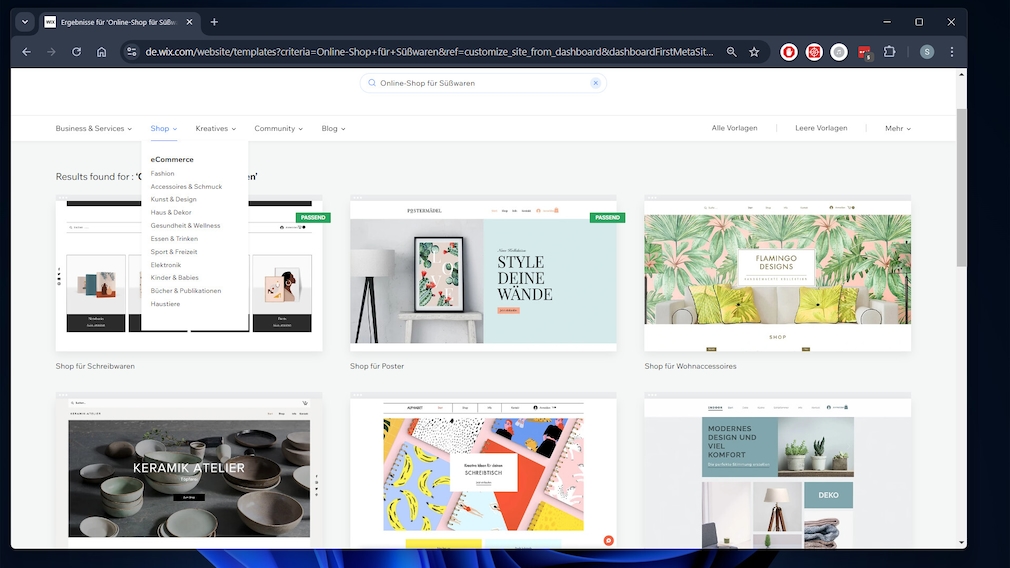This screenshot has width=1010, height=568.
Task: Open the tab search dropdown arrow
Action: [25, 22]
